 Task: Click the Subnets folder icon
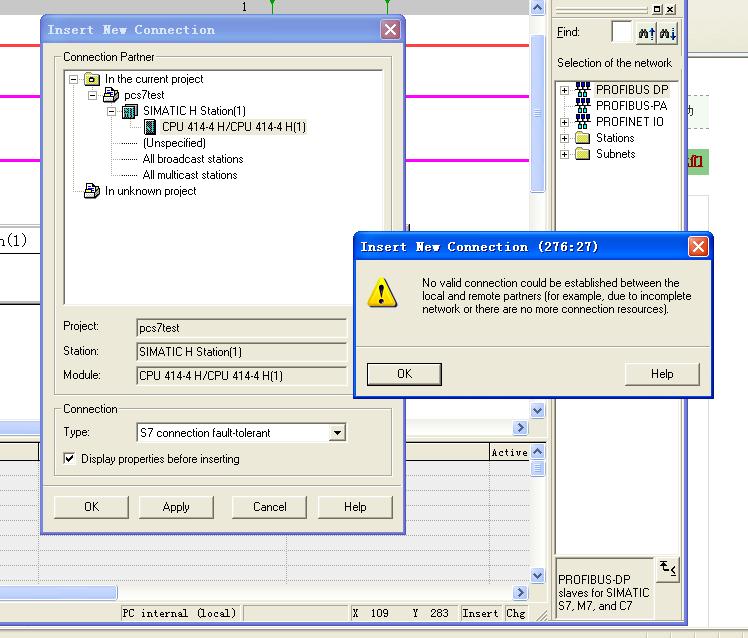tap(582, 154)
